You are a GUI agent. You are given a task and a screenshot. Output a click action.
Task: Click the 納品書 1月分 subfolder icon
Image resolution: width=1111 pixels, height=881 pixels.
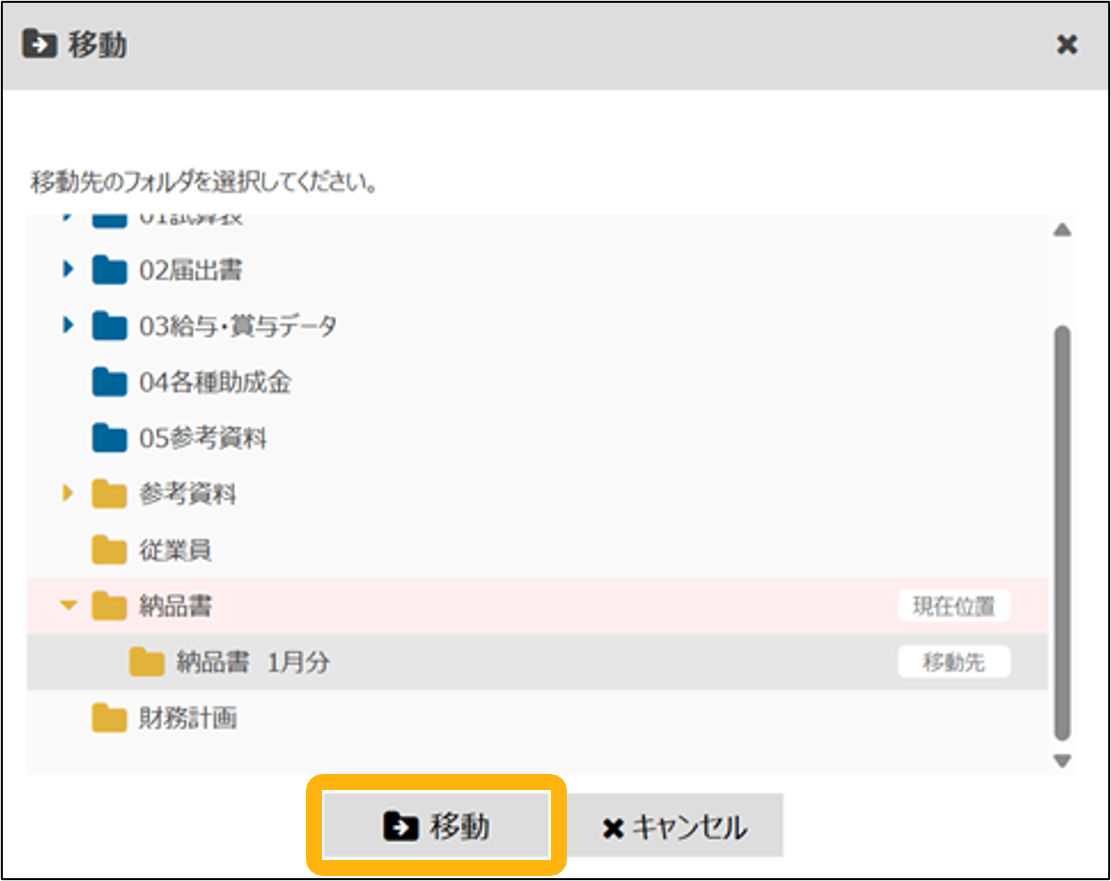tap(147, 662)
